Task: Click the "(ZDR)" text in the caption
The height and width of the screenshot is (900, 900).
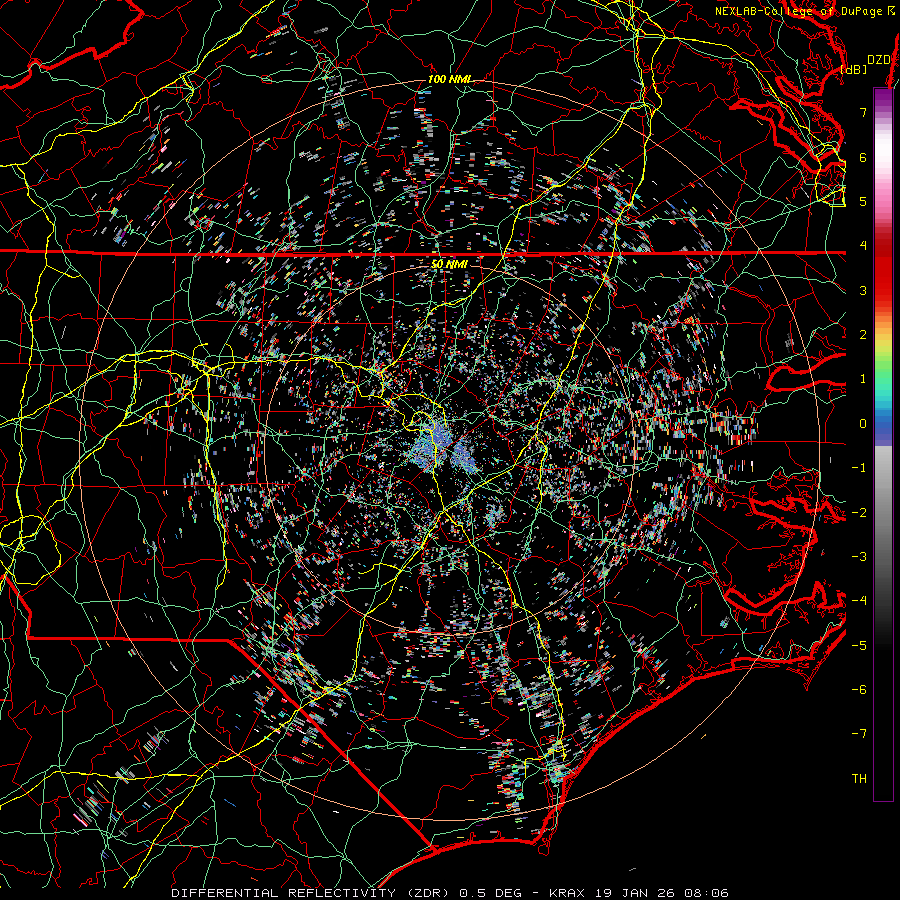Action: click(x=428, y=893)
